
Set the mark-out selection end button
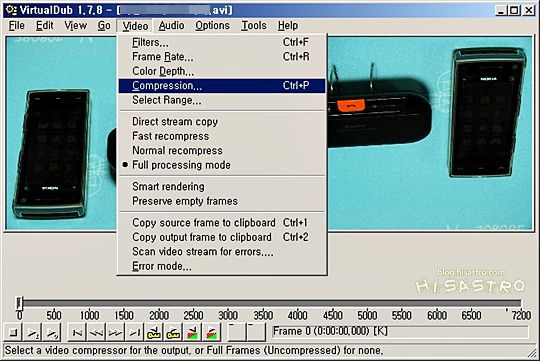pos(256,333)
